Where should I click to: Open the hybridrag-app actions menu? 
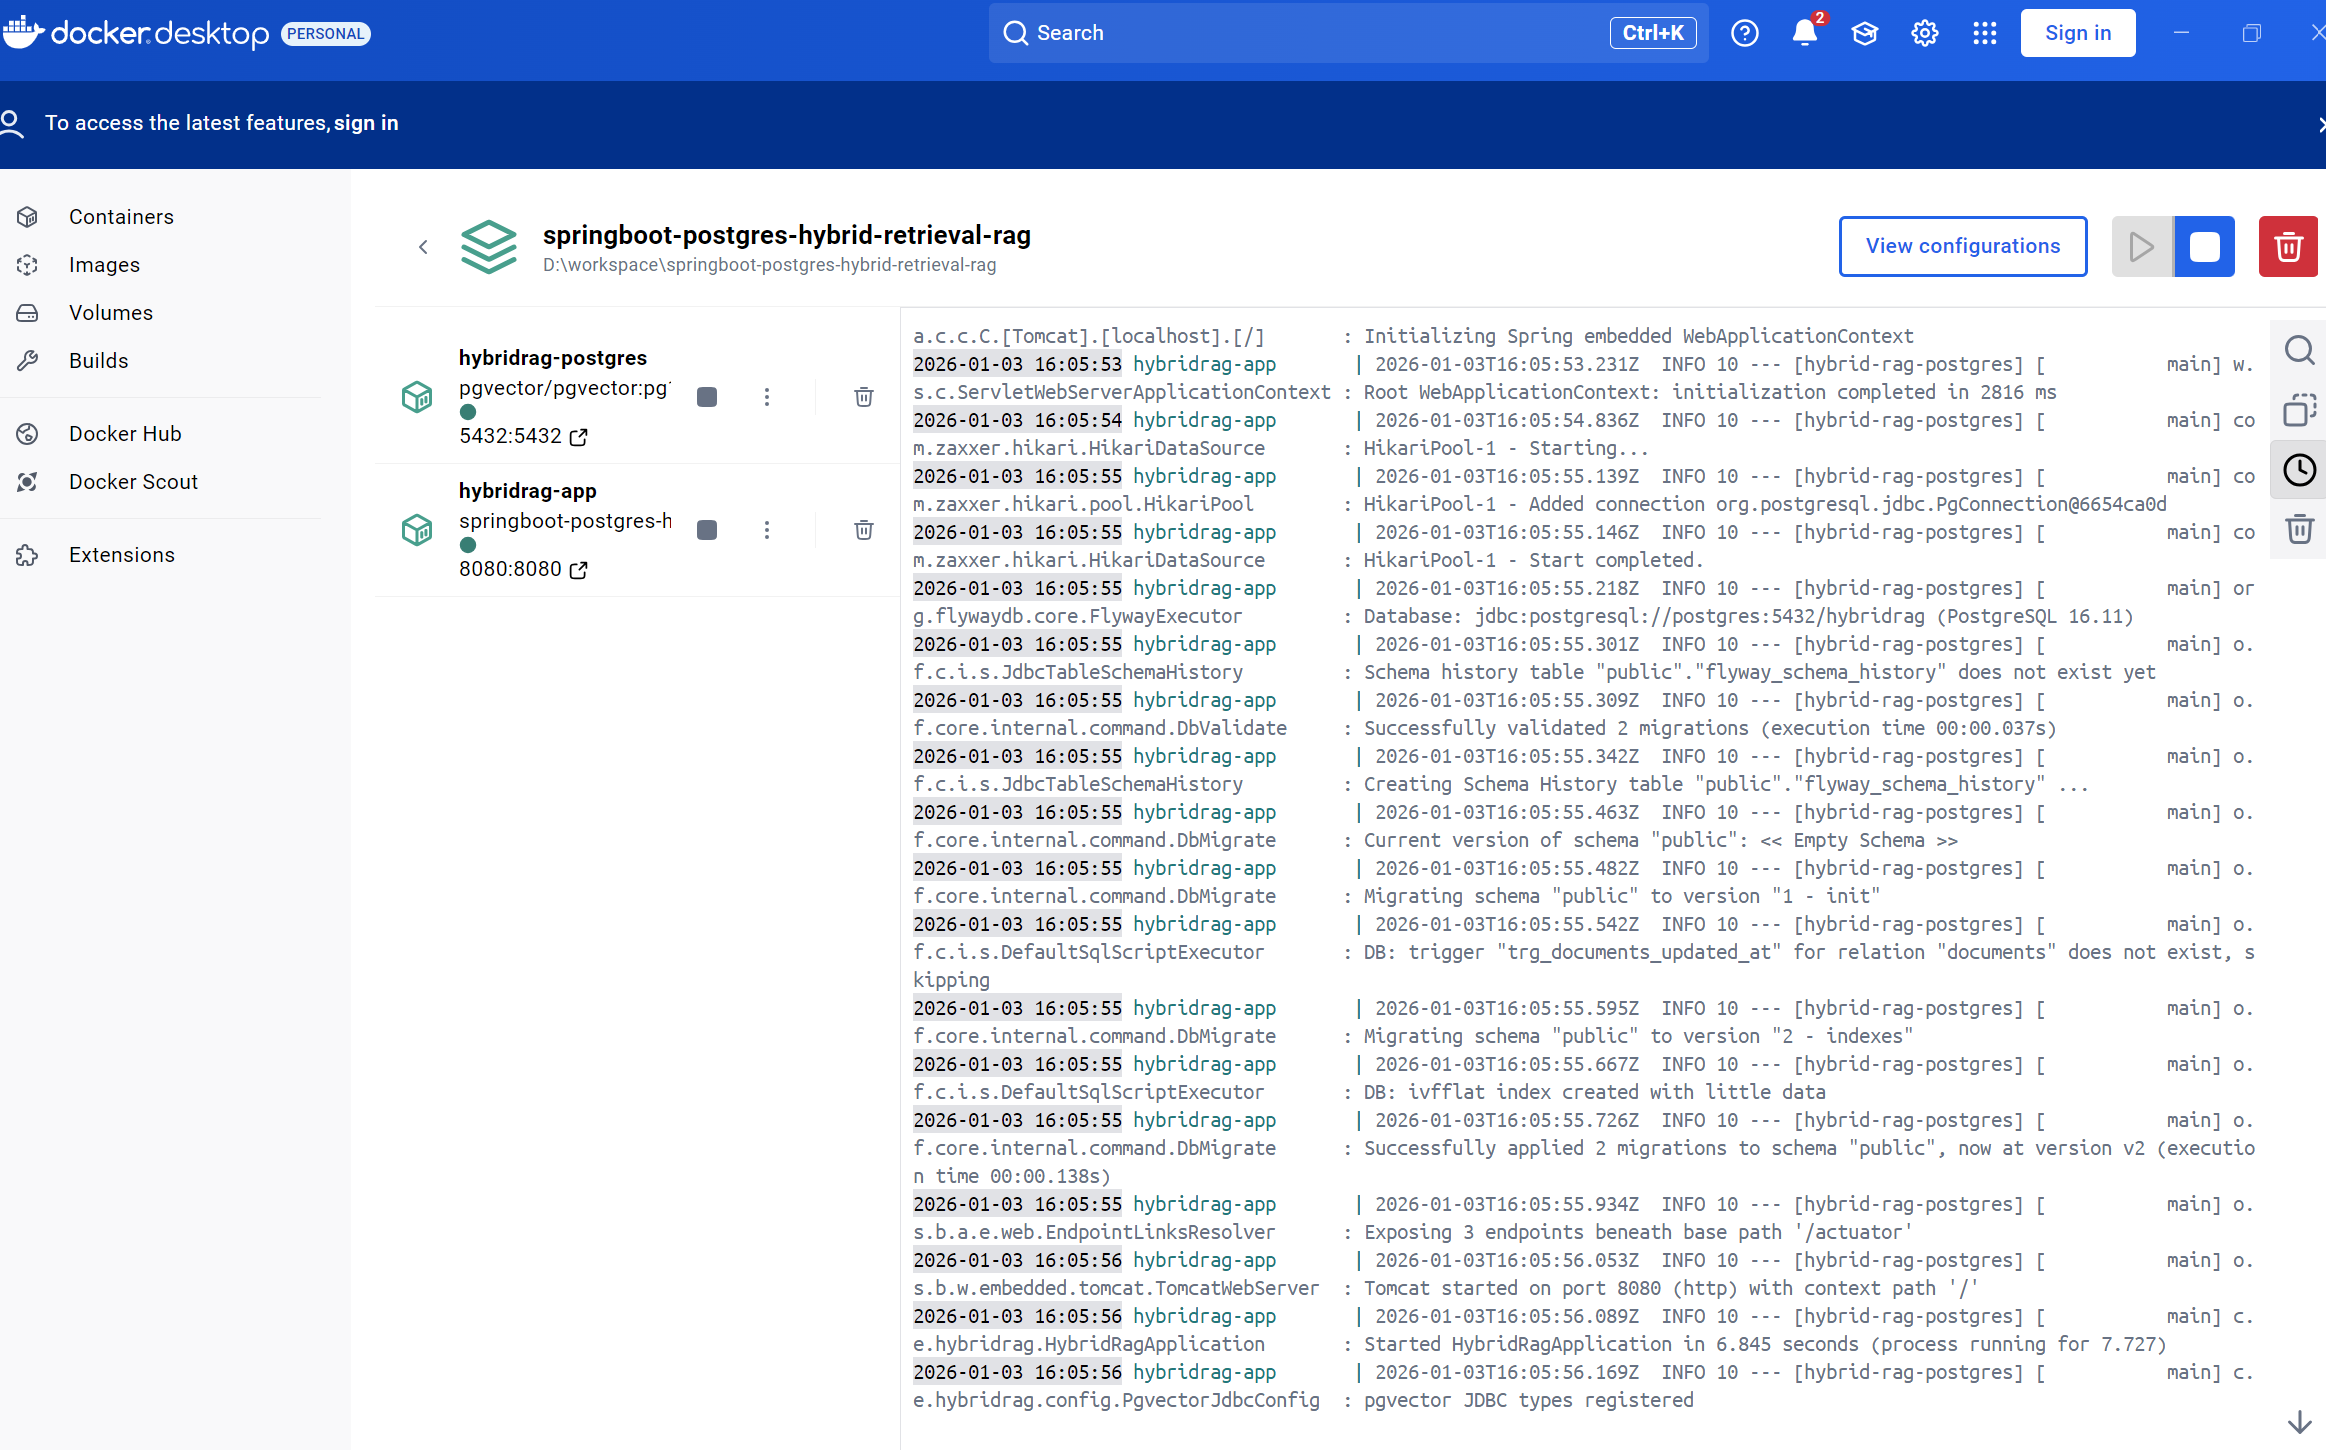click(766, 530)
